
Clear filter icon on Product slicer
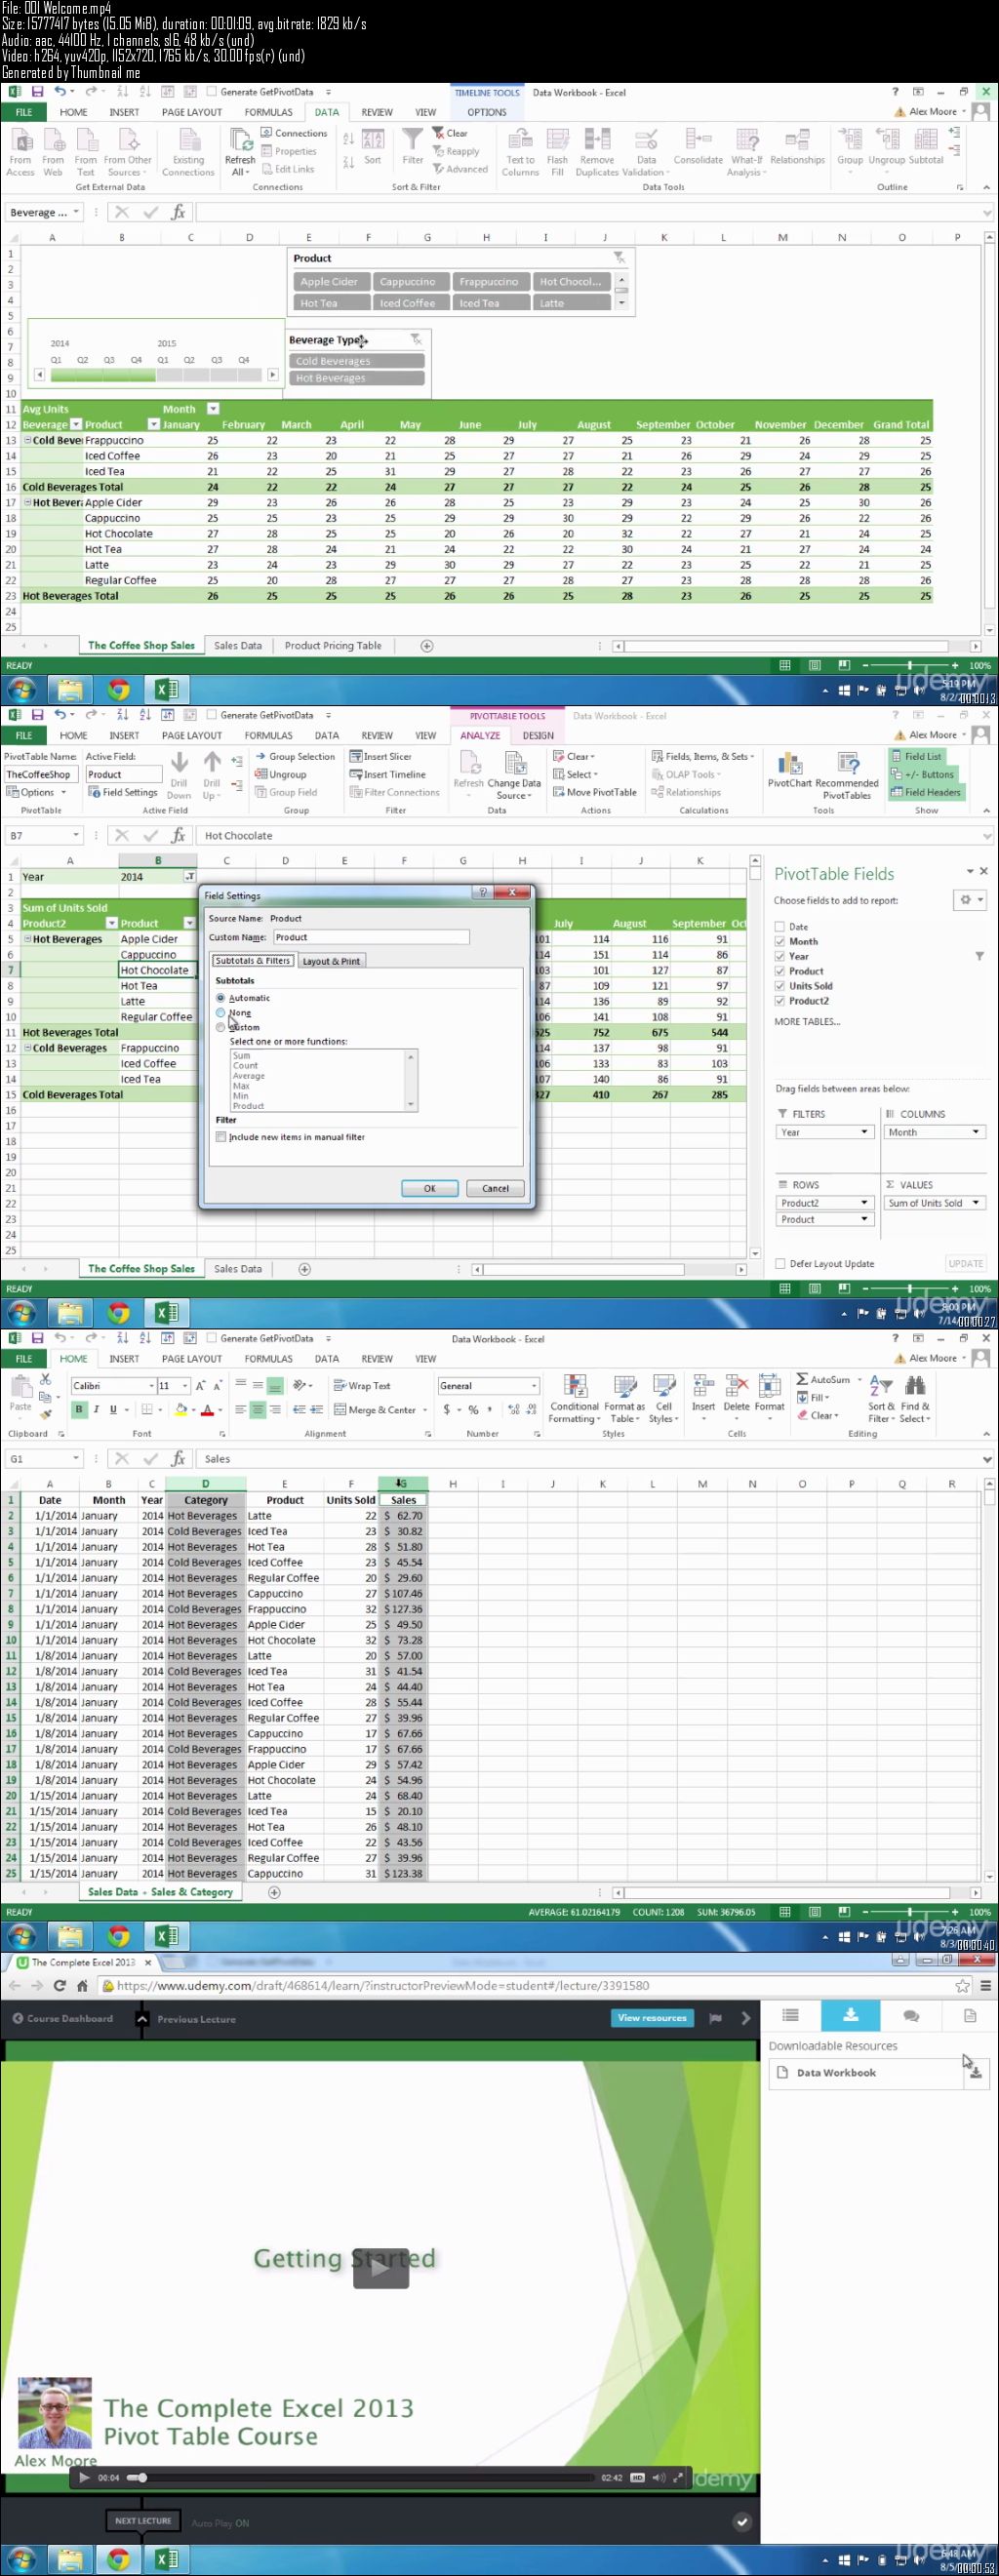coord(619,258)
